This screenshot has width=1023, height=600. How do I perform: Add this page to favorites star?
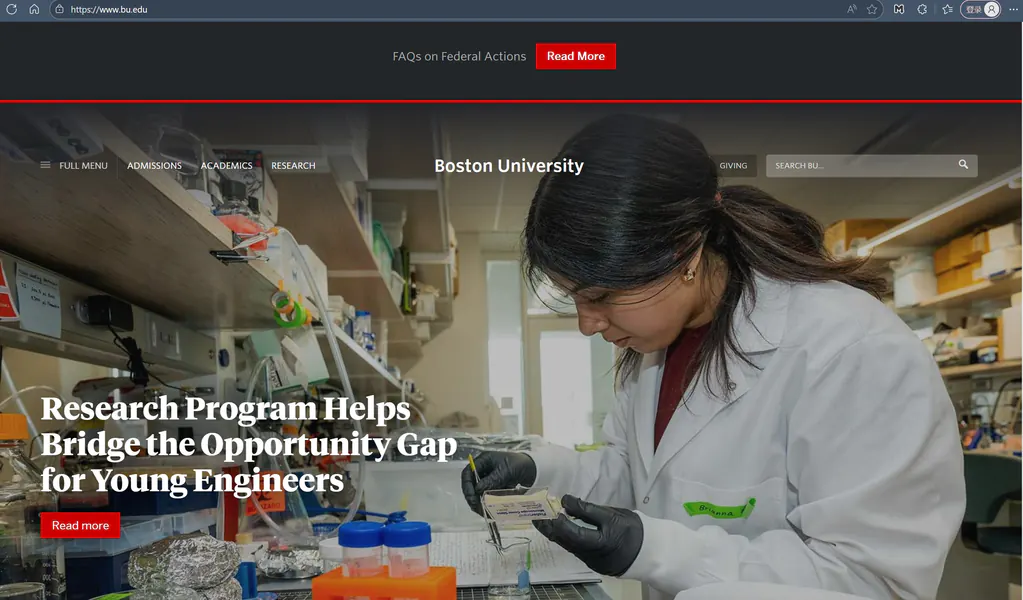[872, 9]
